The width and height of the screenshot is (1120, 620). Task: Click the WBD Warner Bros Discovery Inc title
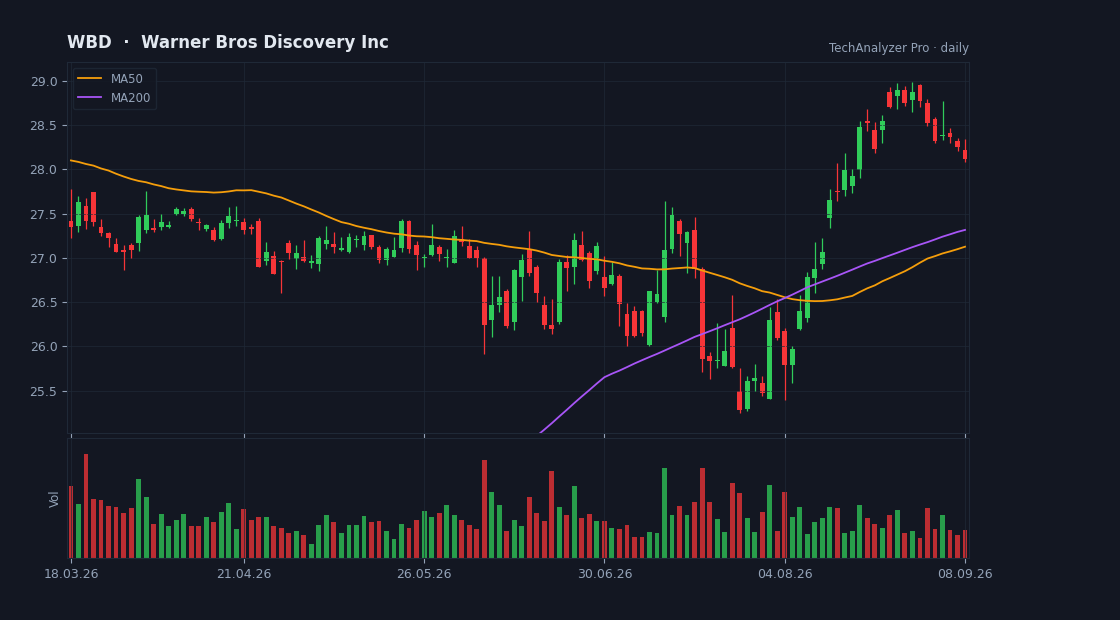[228, 42]
